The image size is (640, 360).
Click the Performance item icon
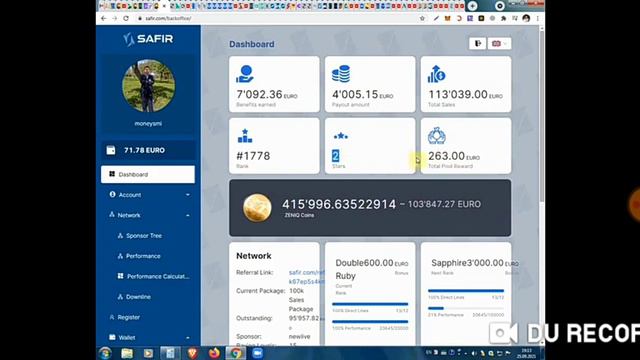[x=120, y=256]
